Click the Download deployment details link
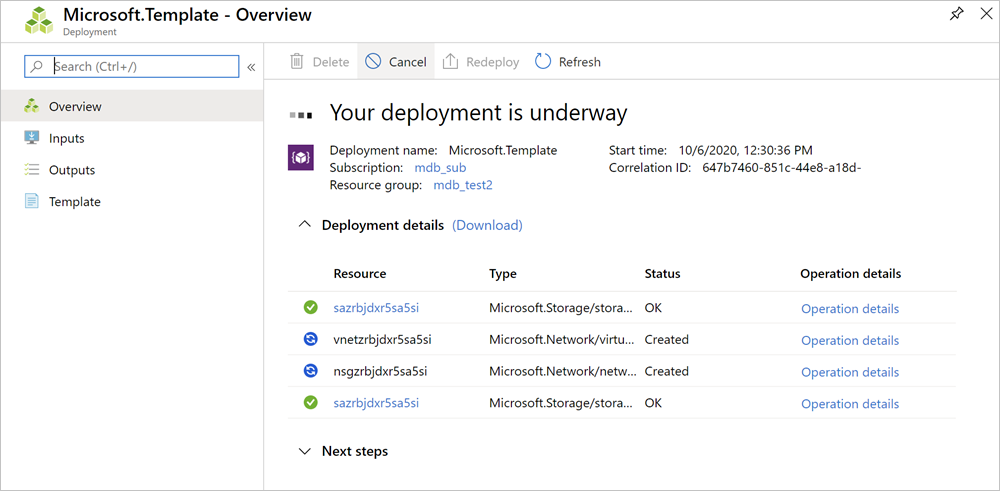Screen dimensions: 1000x491 tap(487, 226)
